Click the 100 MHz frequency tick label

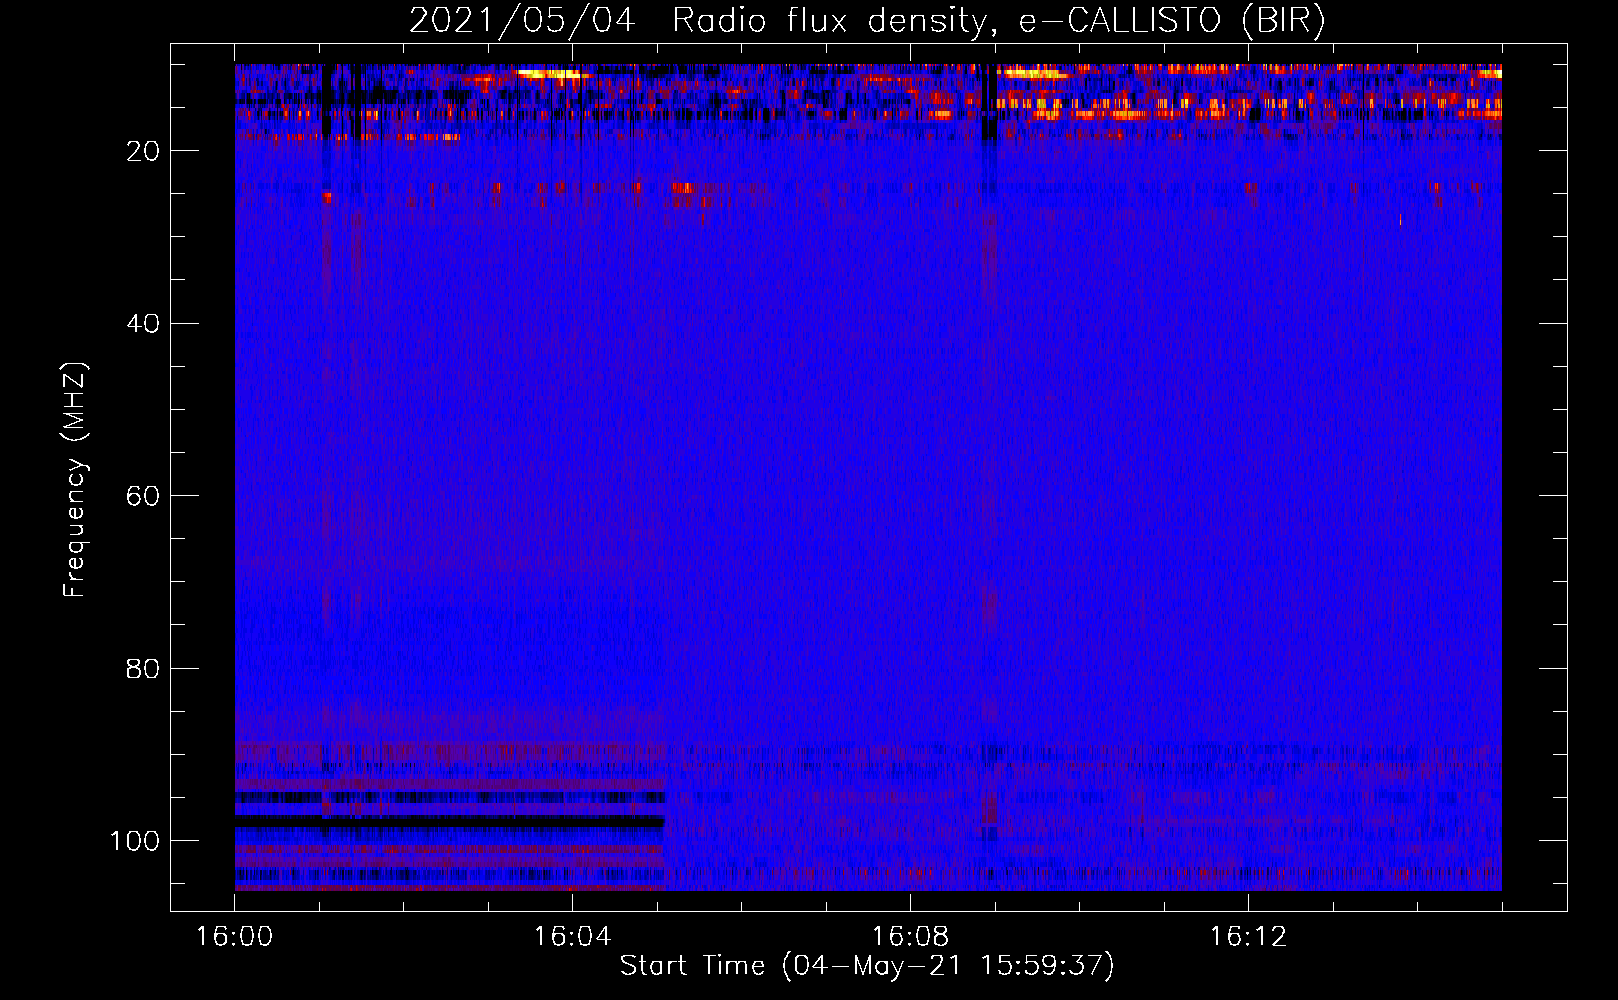point(135,841)
